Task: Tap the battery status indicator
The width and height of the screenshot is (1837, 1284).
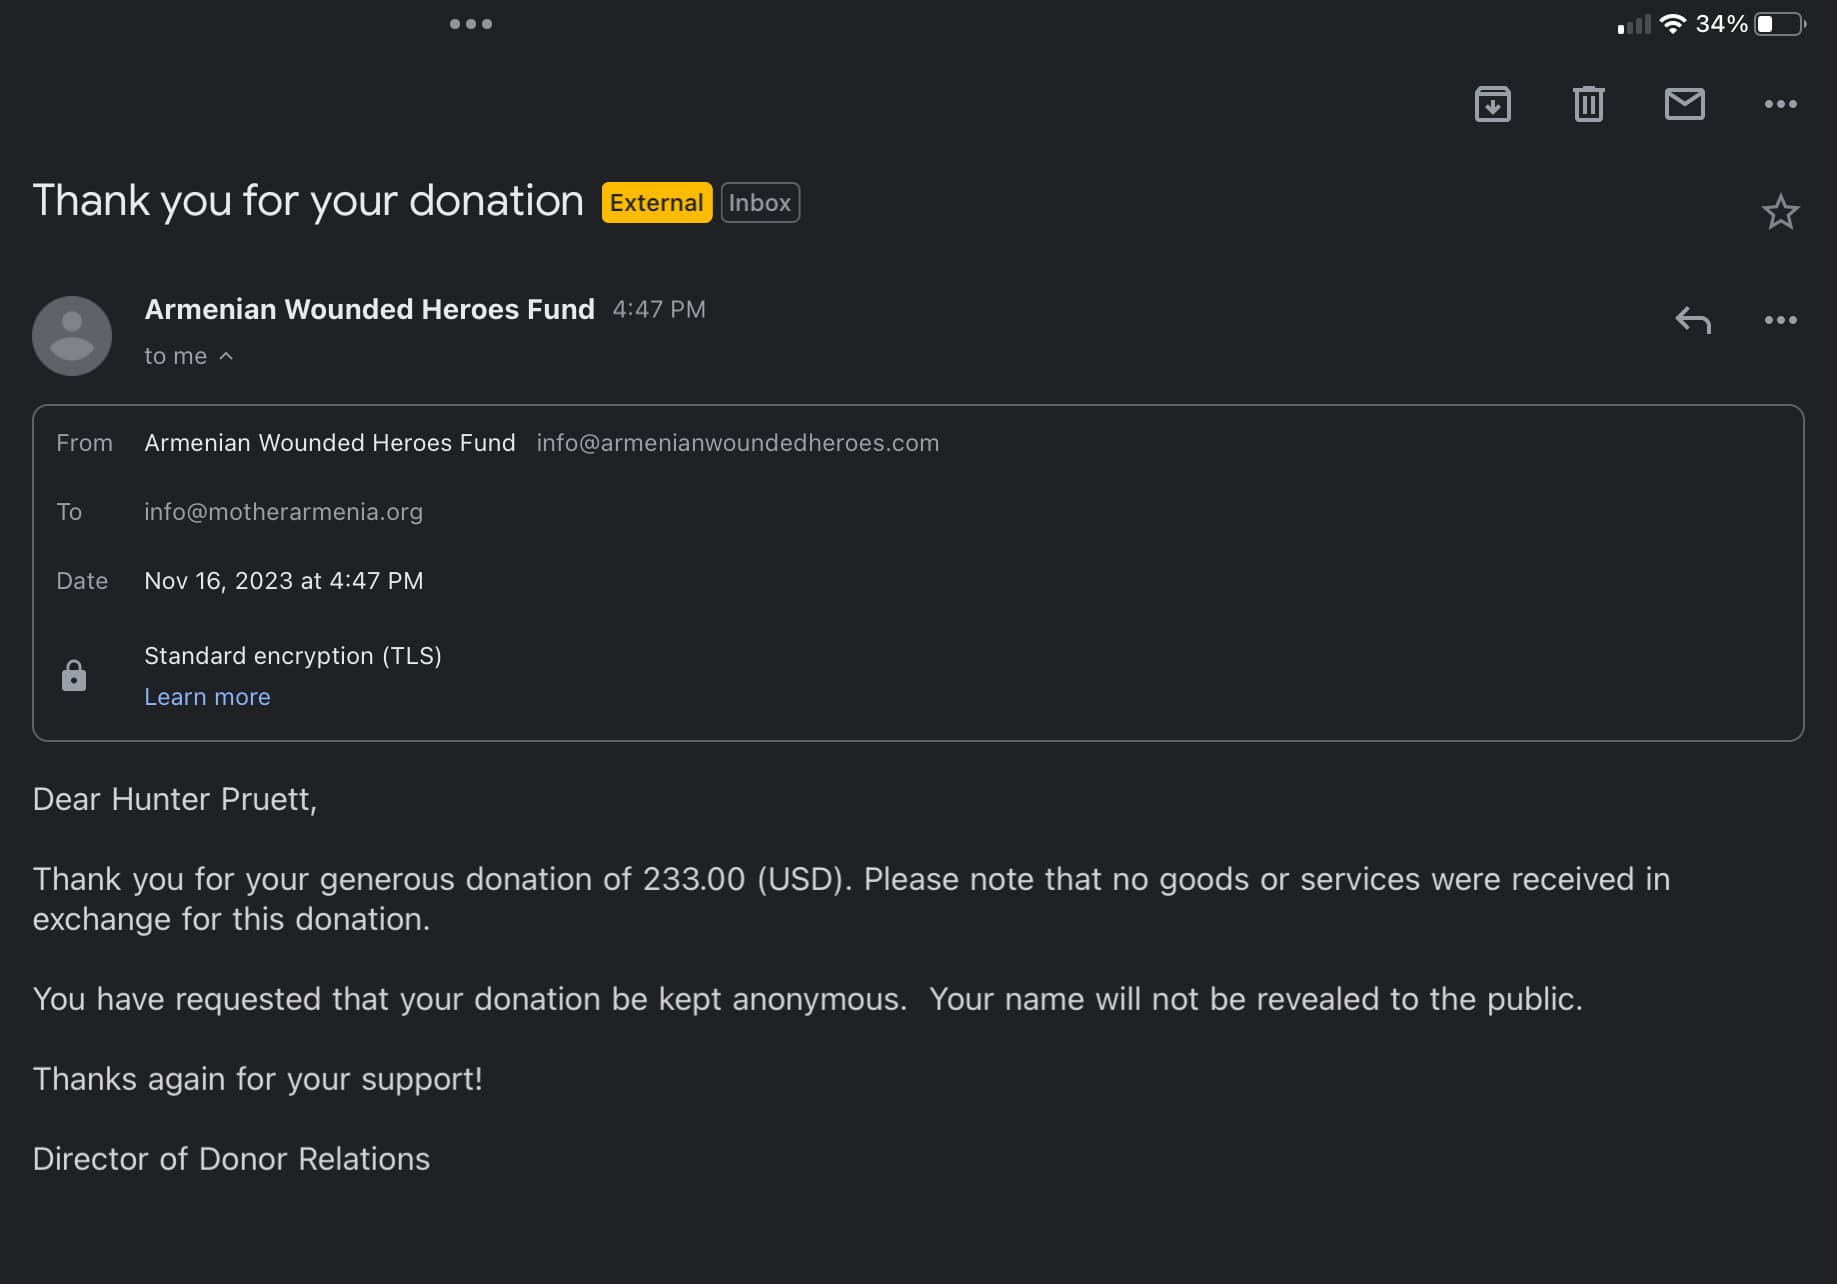Action: tap(1779, 24)
